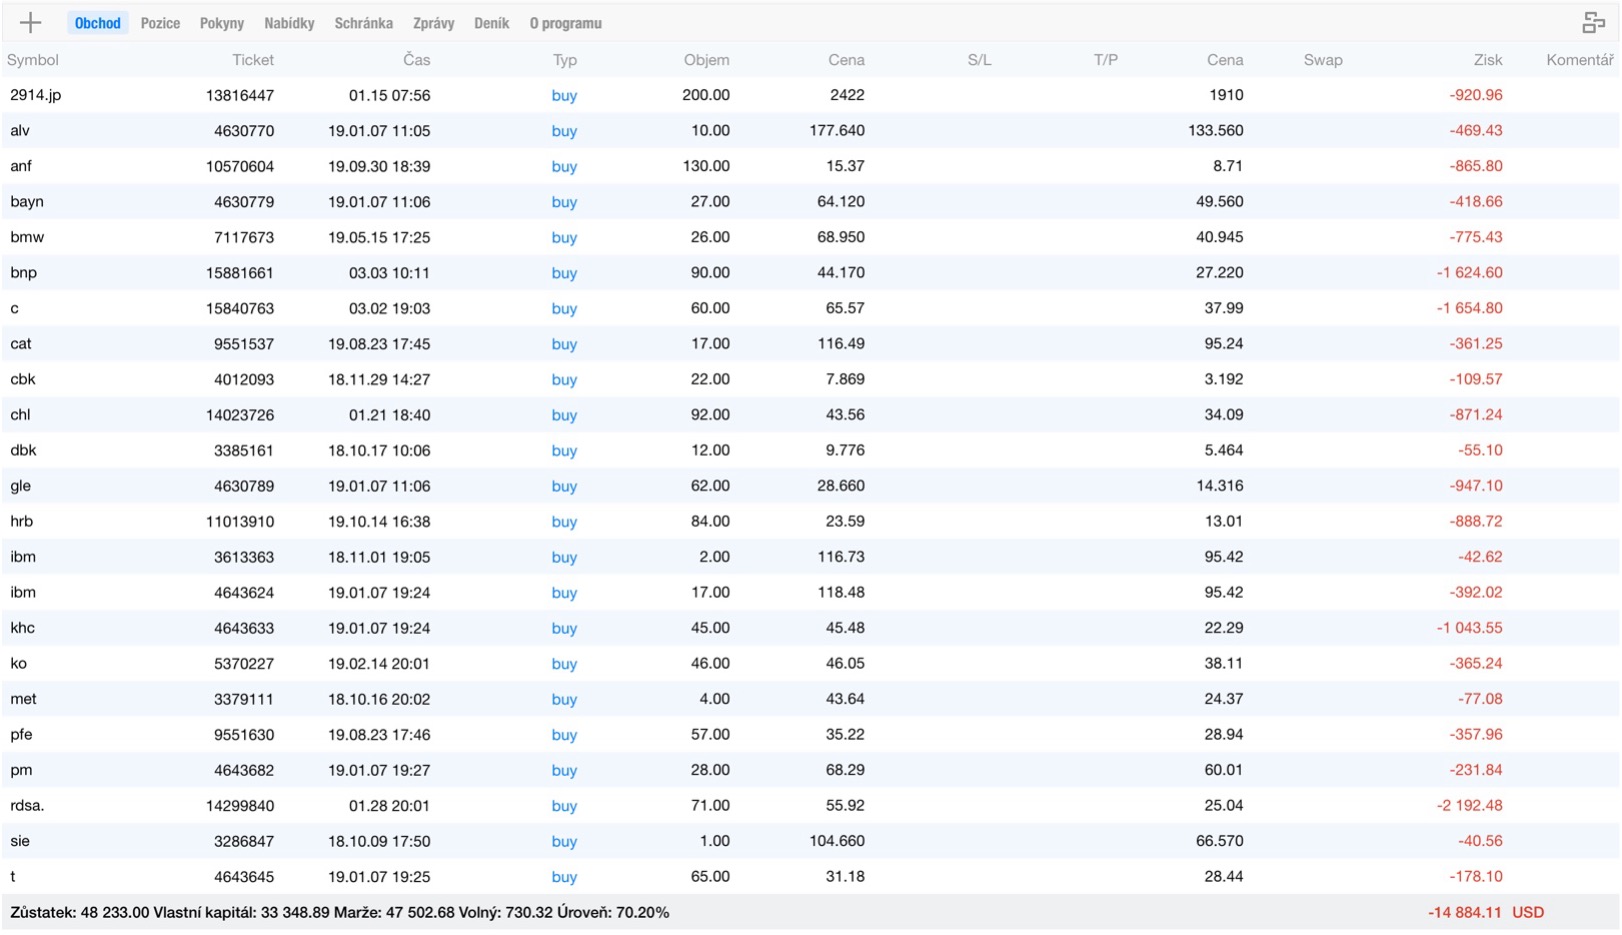1622x935 pixels.
Task: Sort by the Symbol column header
Action: [x=33, y=60]
